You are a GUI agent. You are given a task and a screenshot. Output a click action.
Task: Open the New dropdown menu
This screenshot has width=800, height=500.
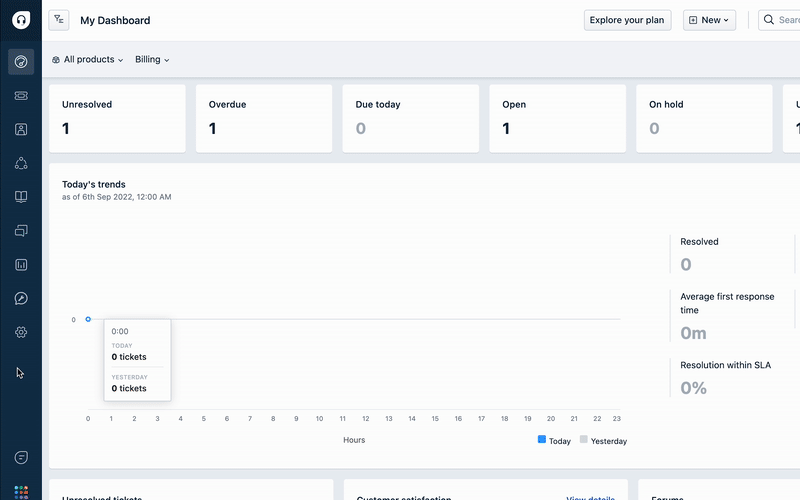point(709,20)
